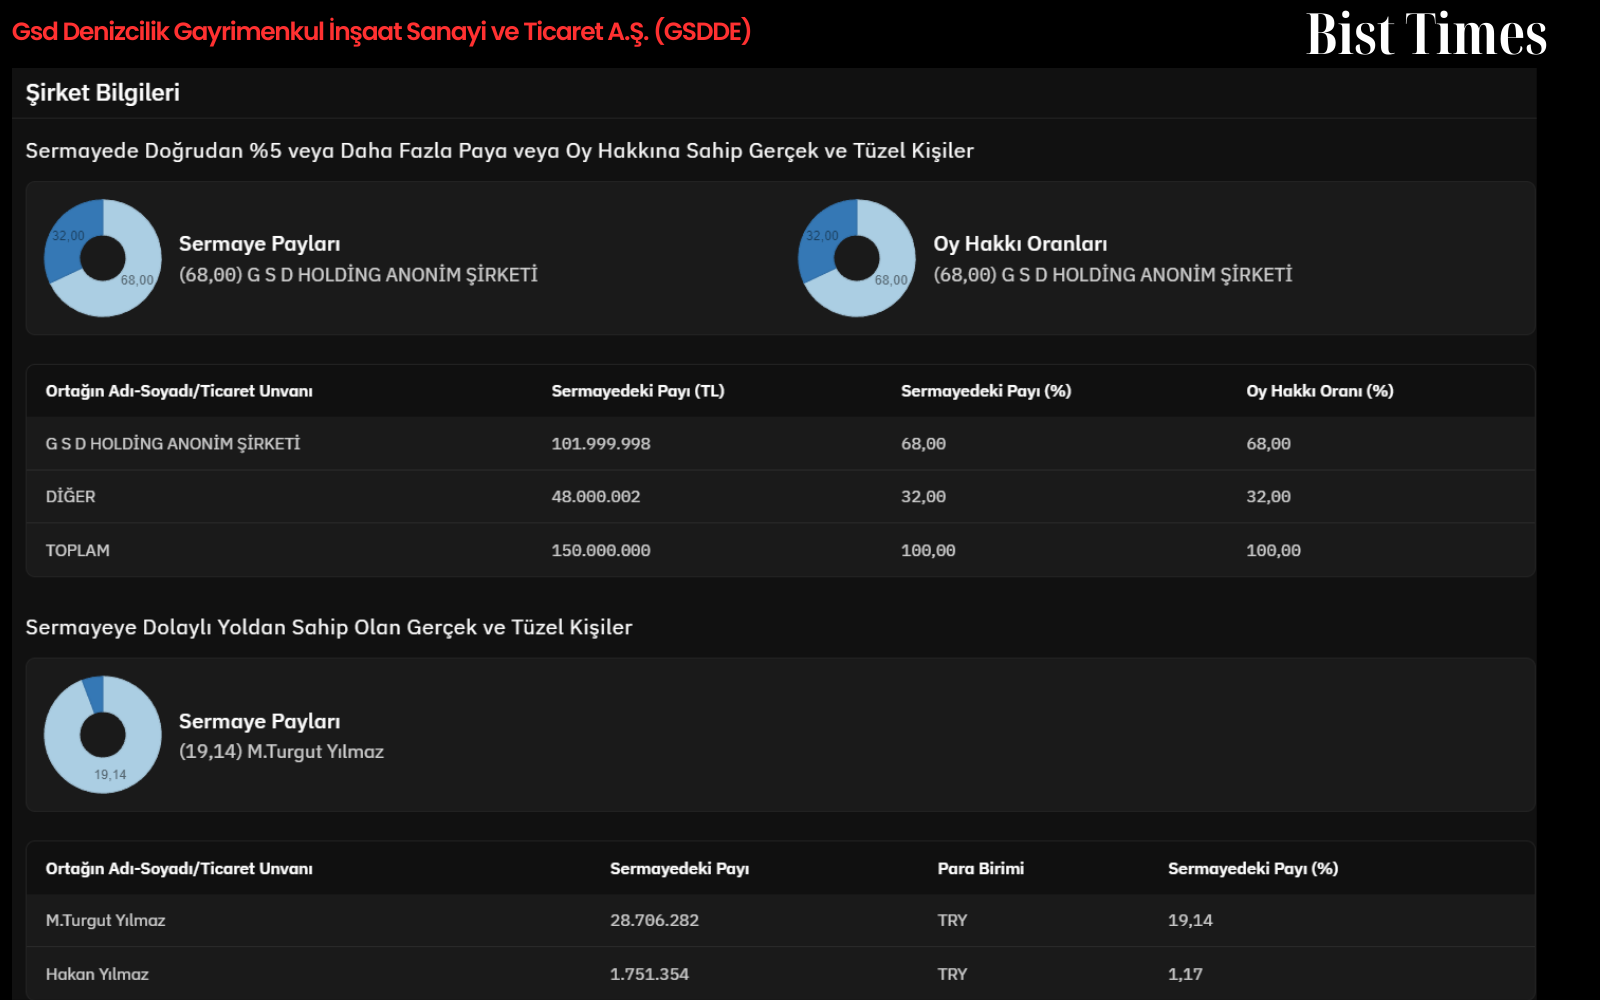Screen dimensions: 1600x1000
Task: Click the 'Sermayedeki Payı (TL)' column header
Action: pyautogui.click(x=638, y=391)
